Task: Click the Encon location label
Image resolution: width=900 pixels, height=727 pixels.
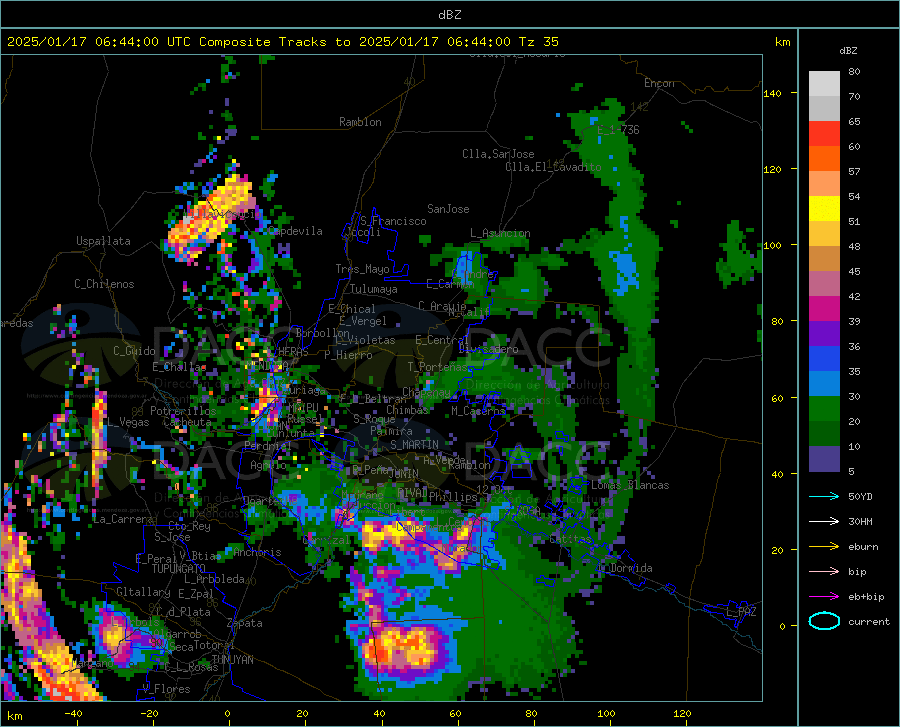Action: point(660,83)
